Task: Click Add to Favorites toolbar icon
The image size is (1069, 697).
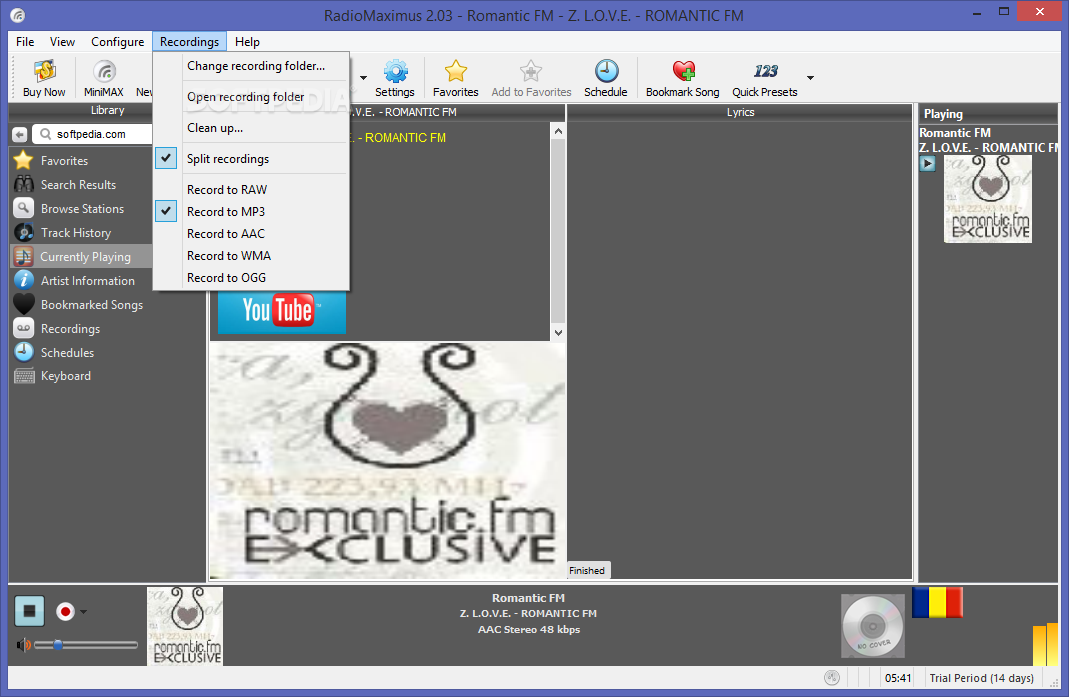Action: [531, 78]
